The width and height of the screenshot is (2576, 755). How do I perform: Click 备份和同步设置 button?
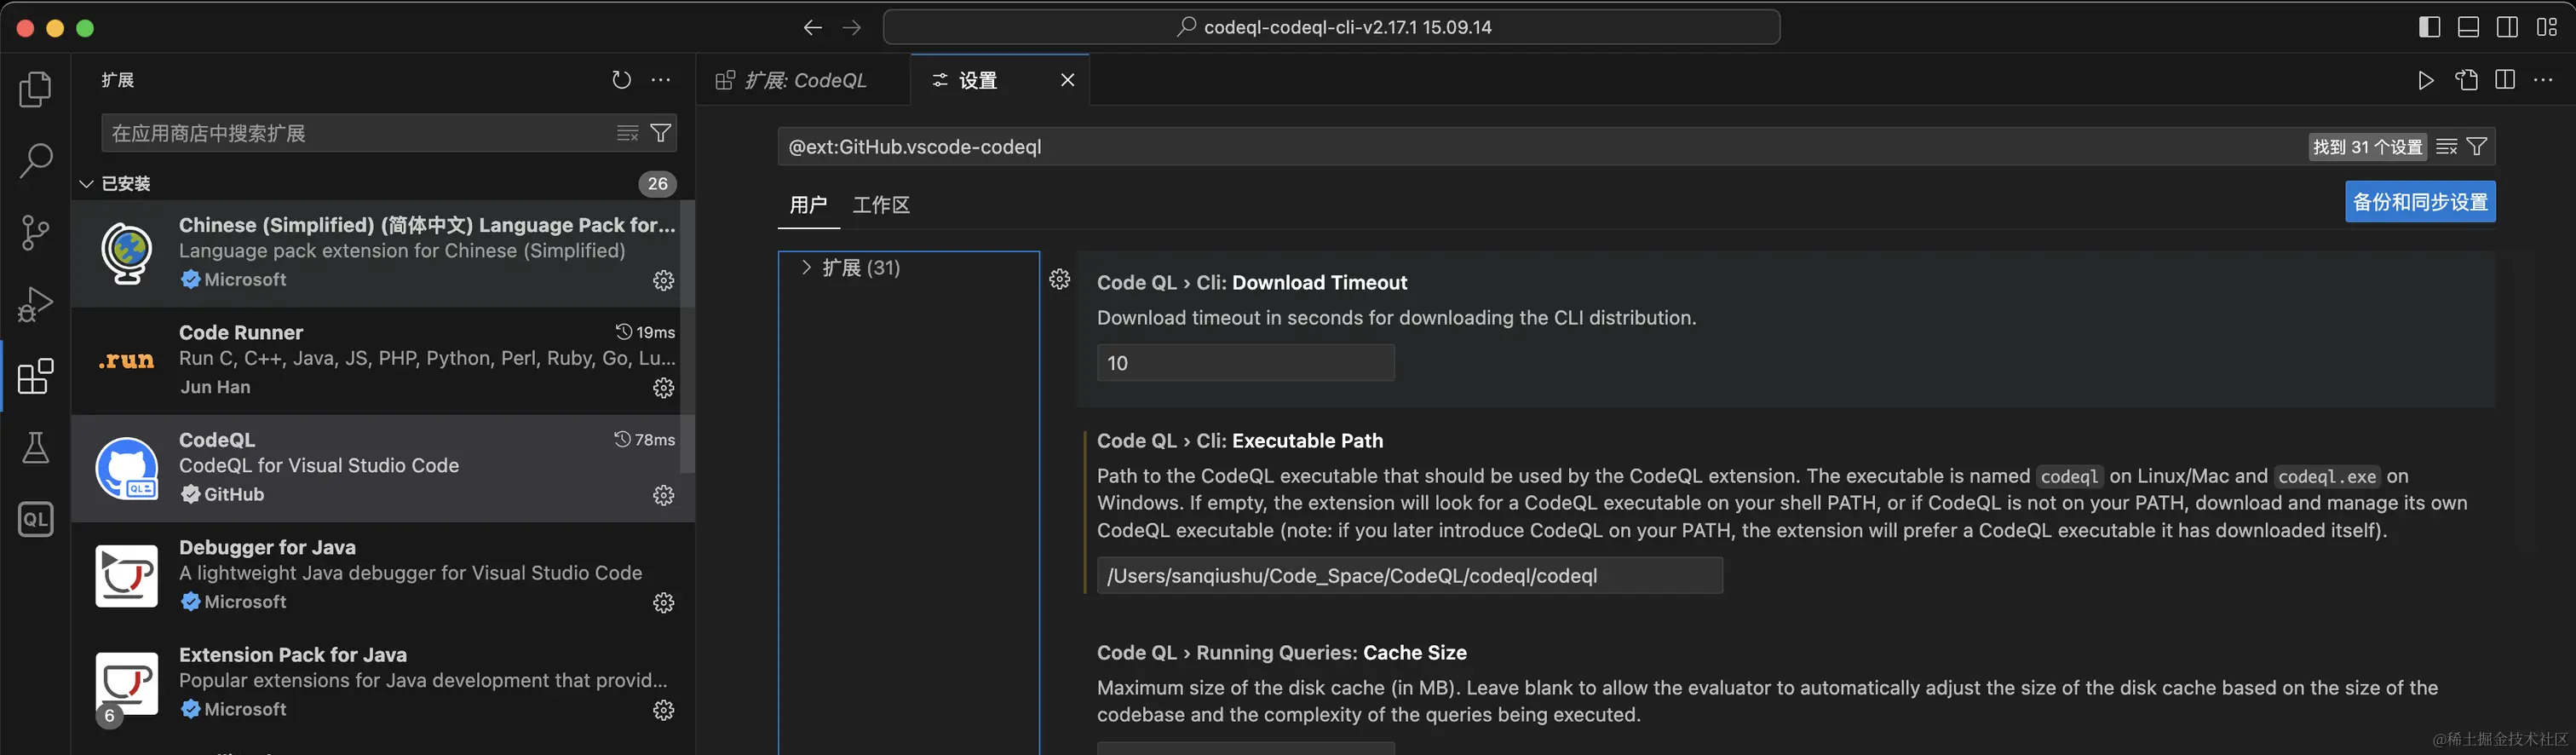pos(2420,202)
